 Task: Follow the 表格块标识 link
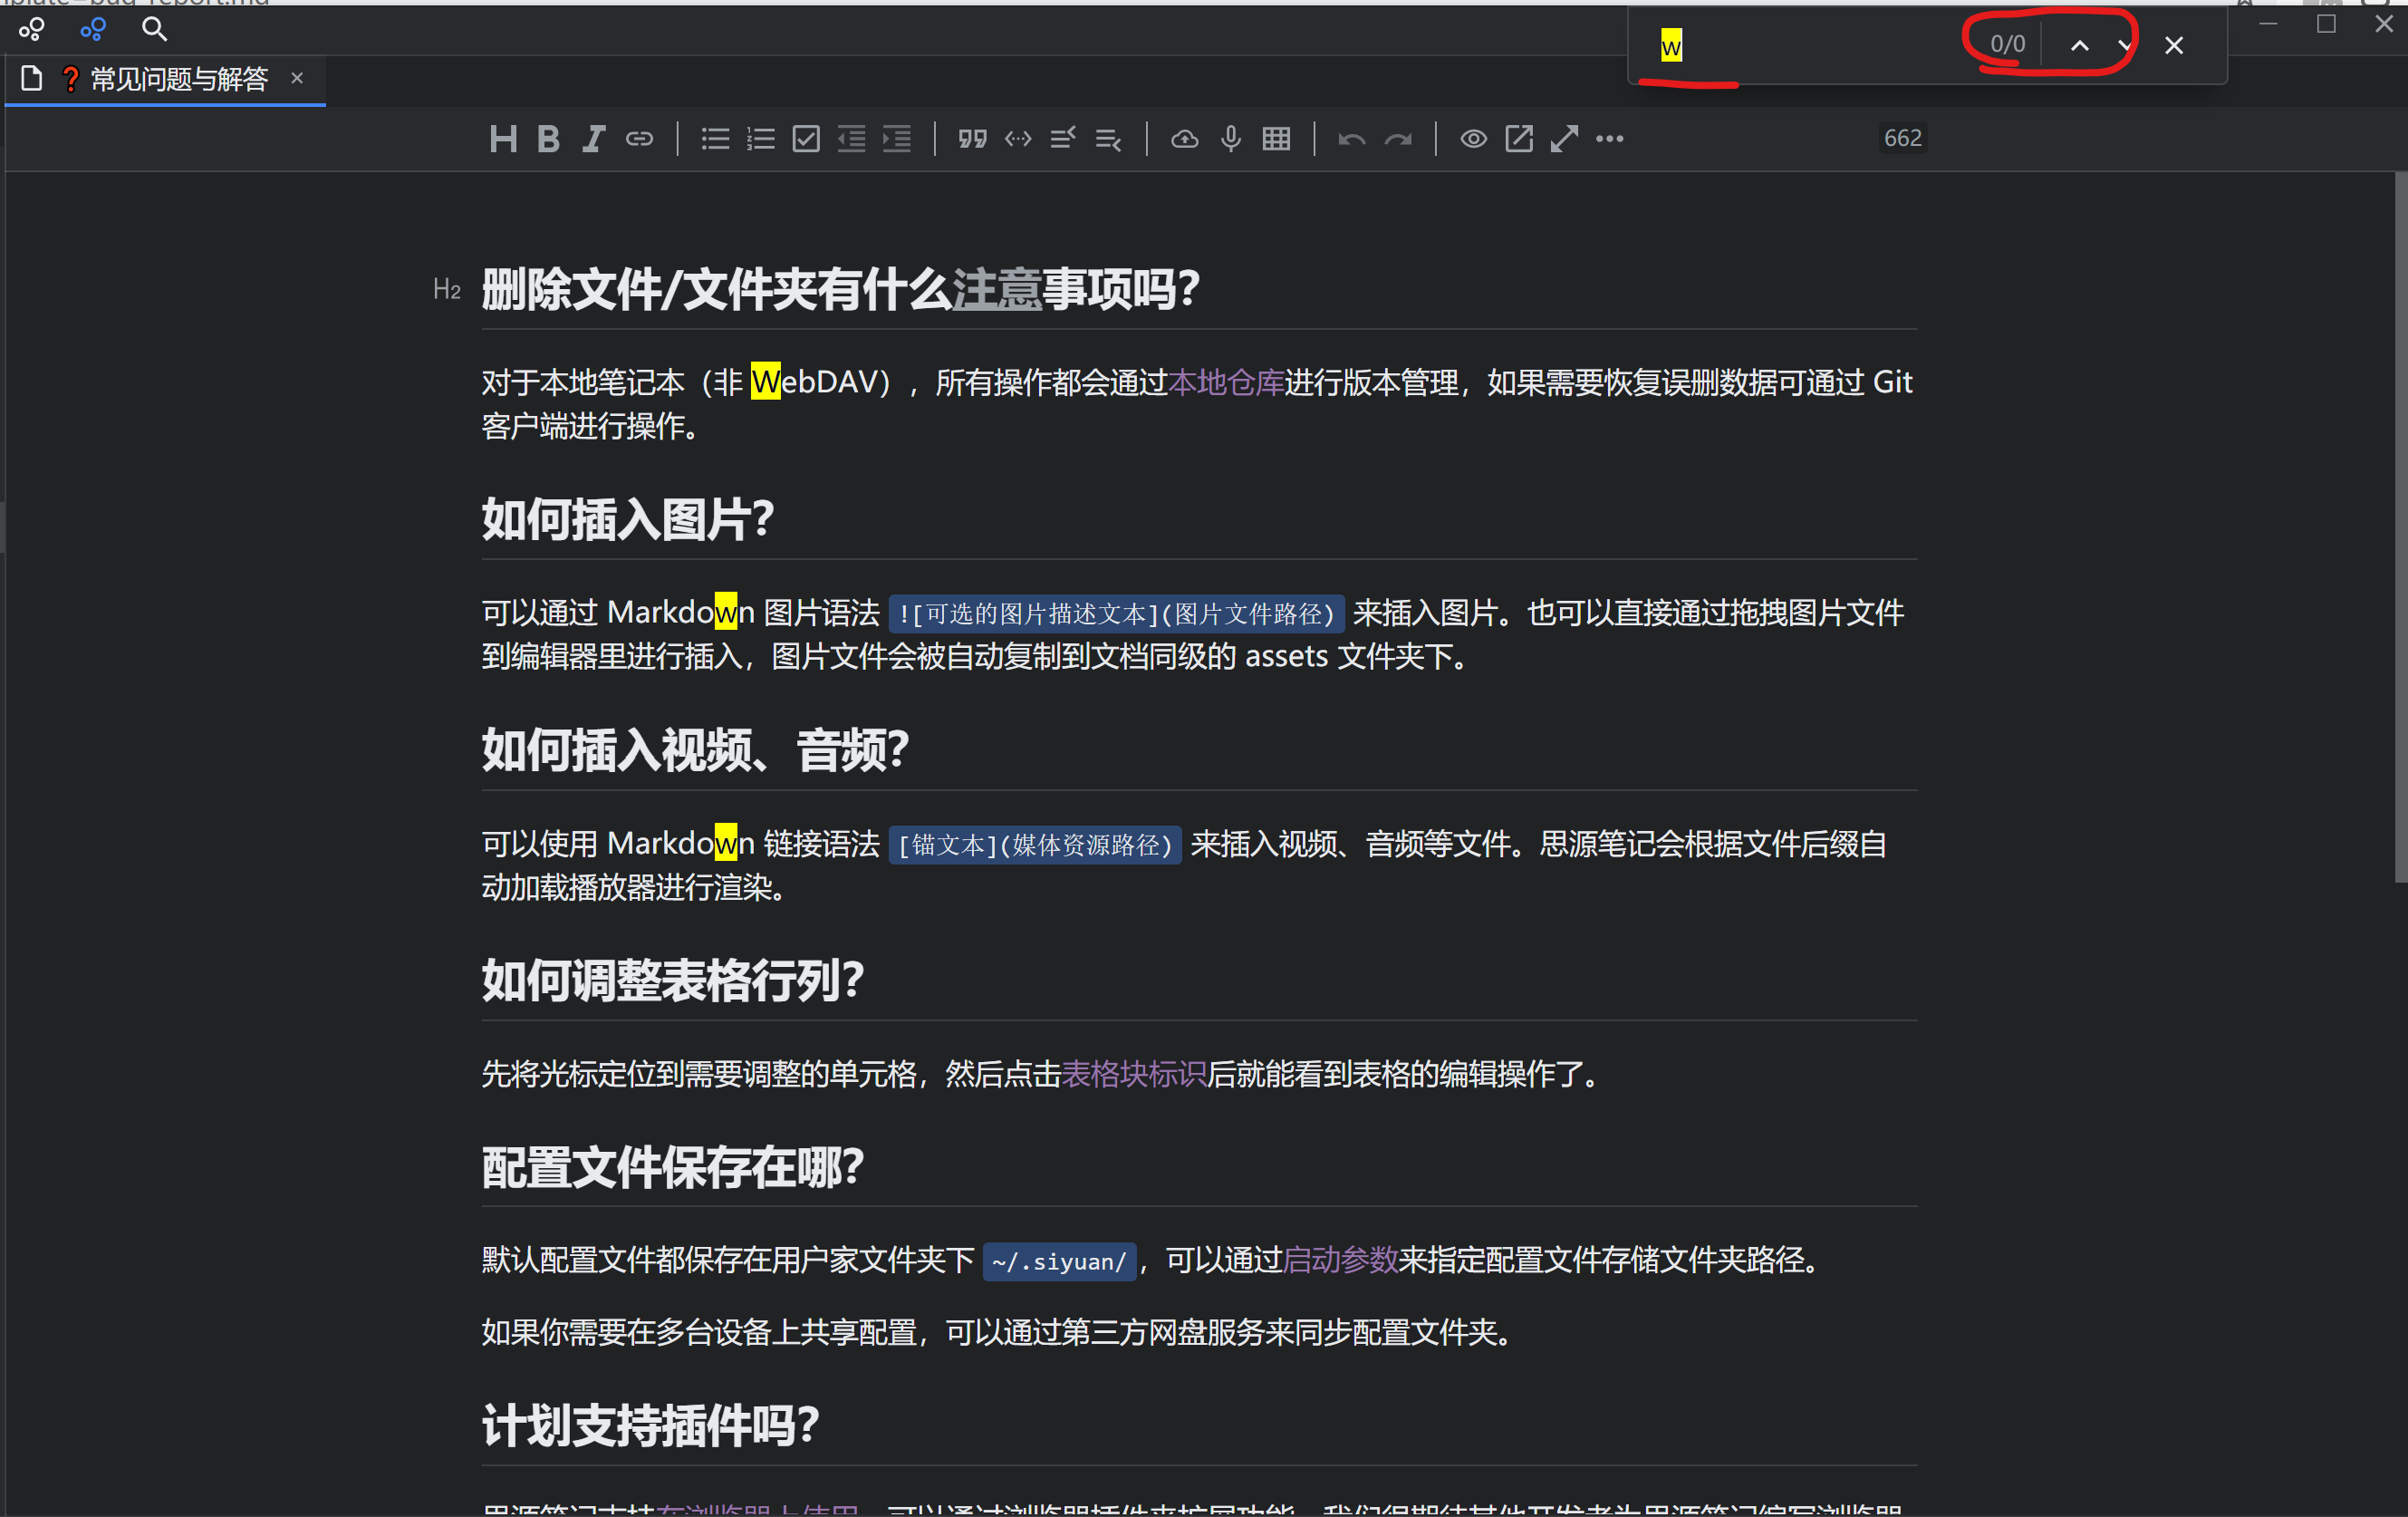pos(1134,1075)
